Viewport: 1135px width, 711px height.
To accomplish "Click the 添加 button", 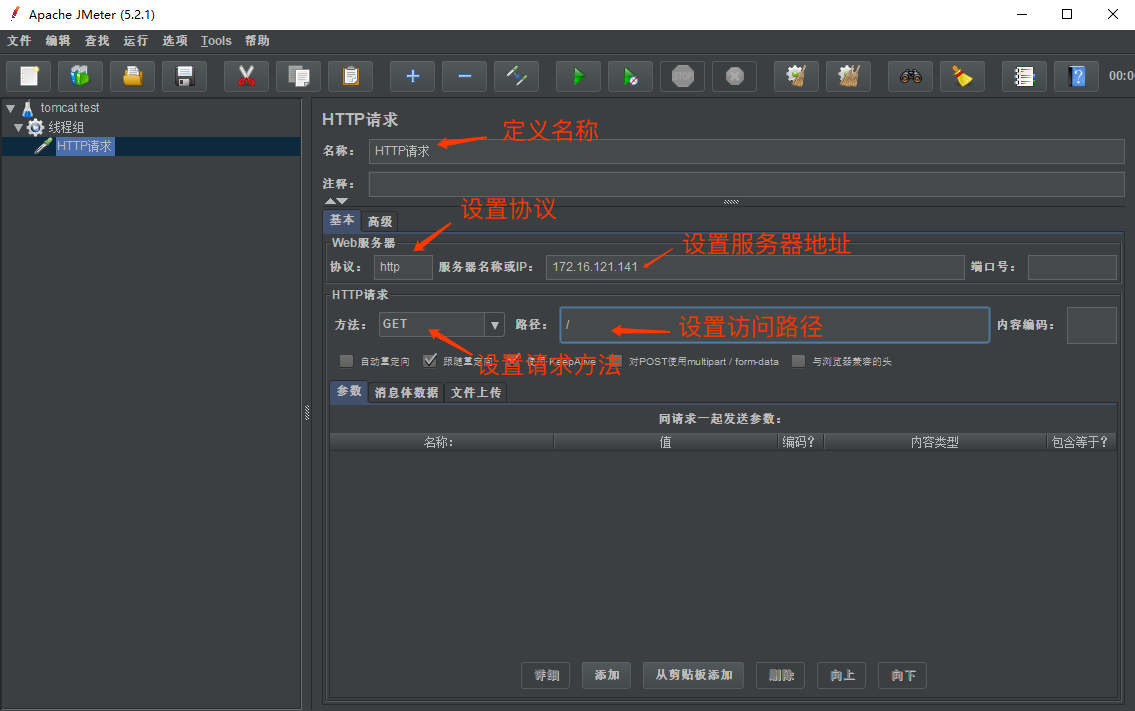I will 606,676.
